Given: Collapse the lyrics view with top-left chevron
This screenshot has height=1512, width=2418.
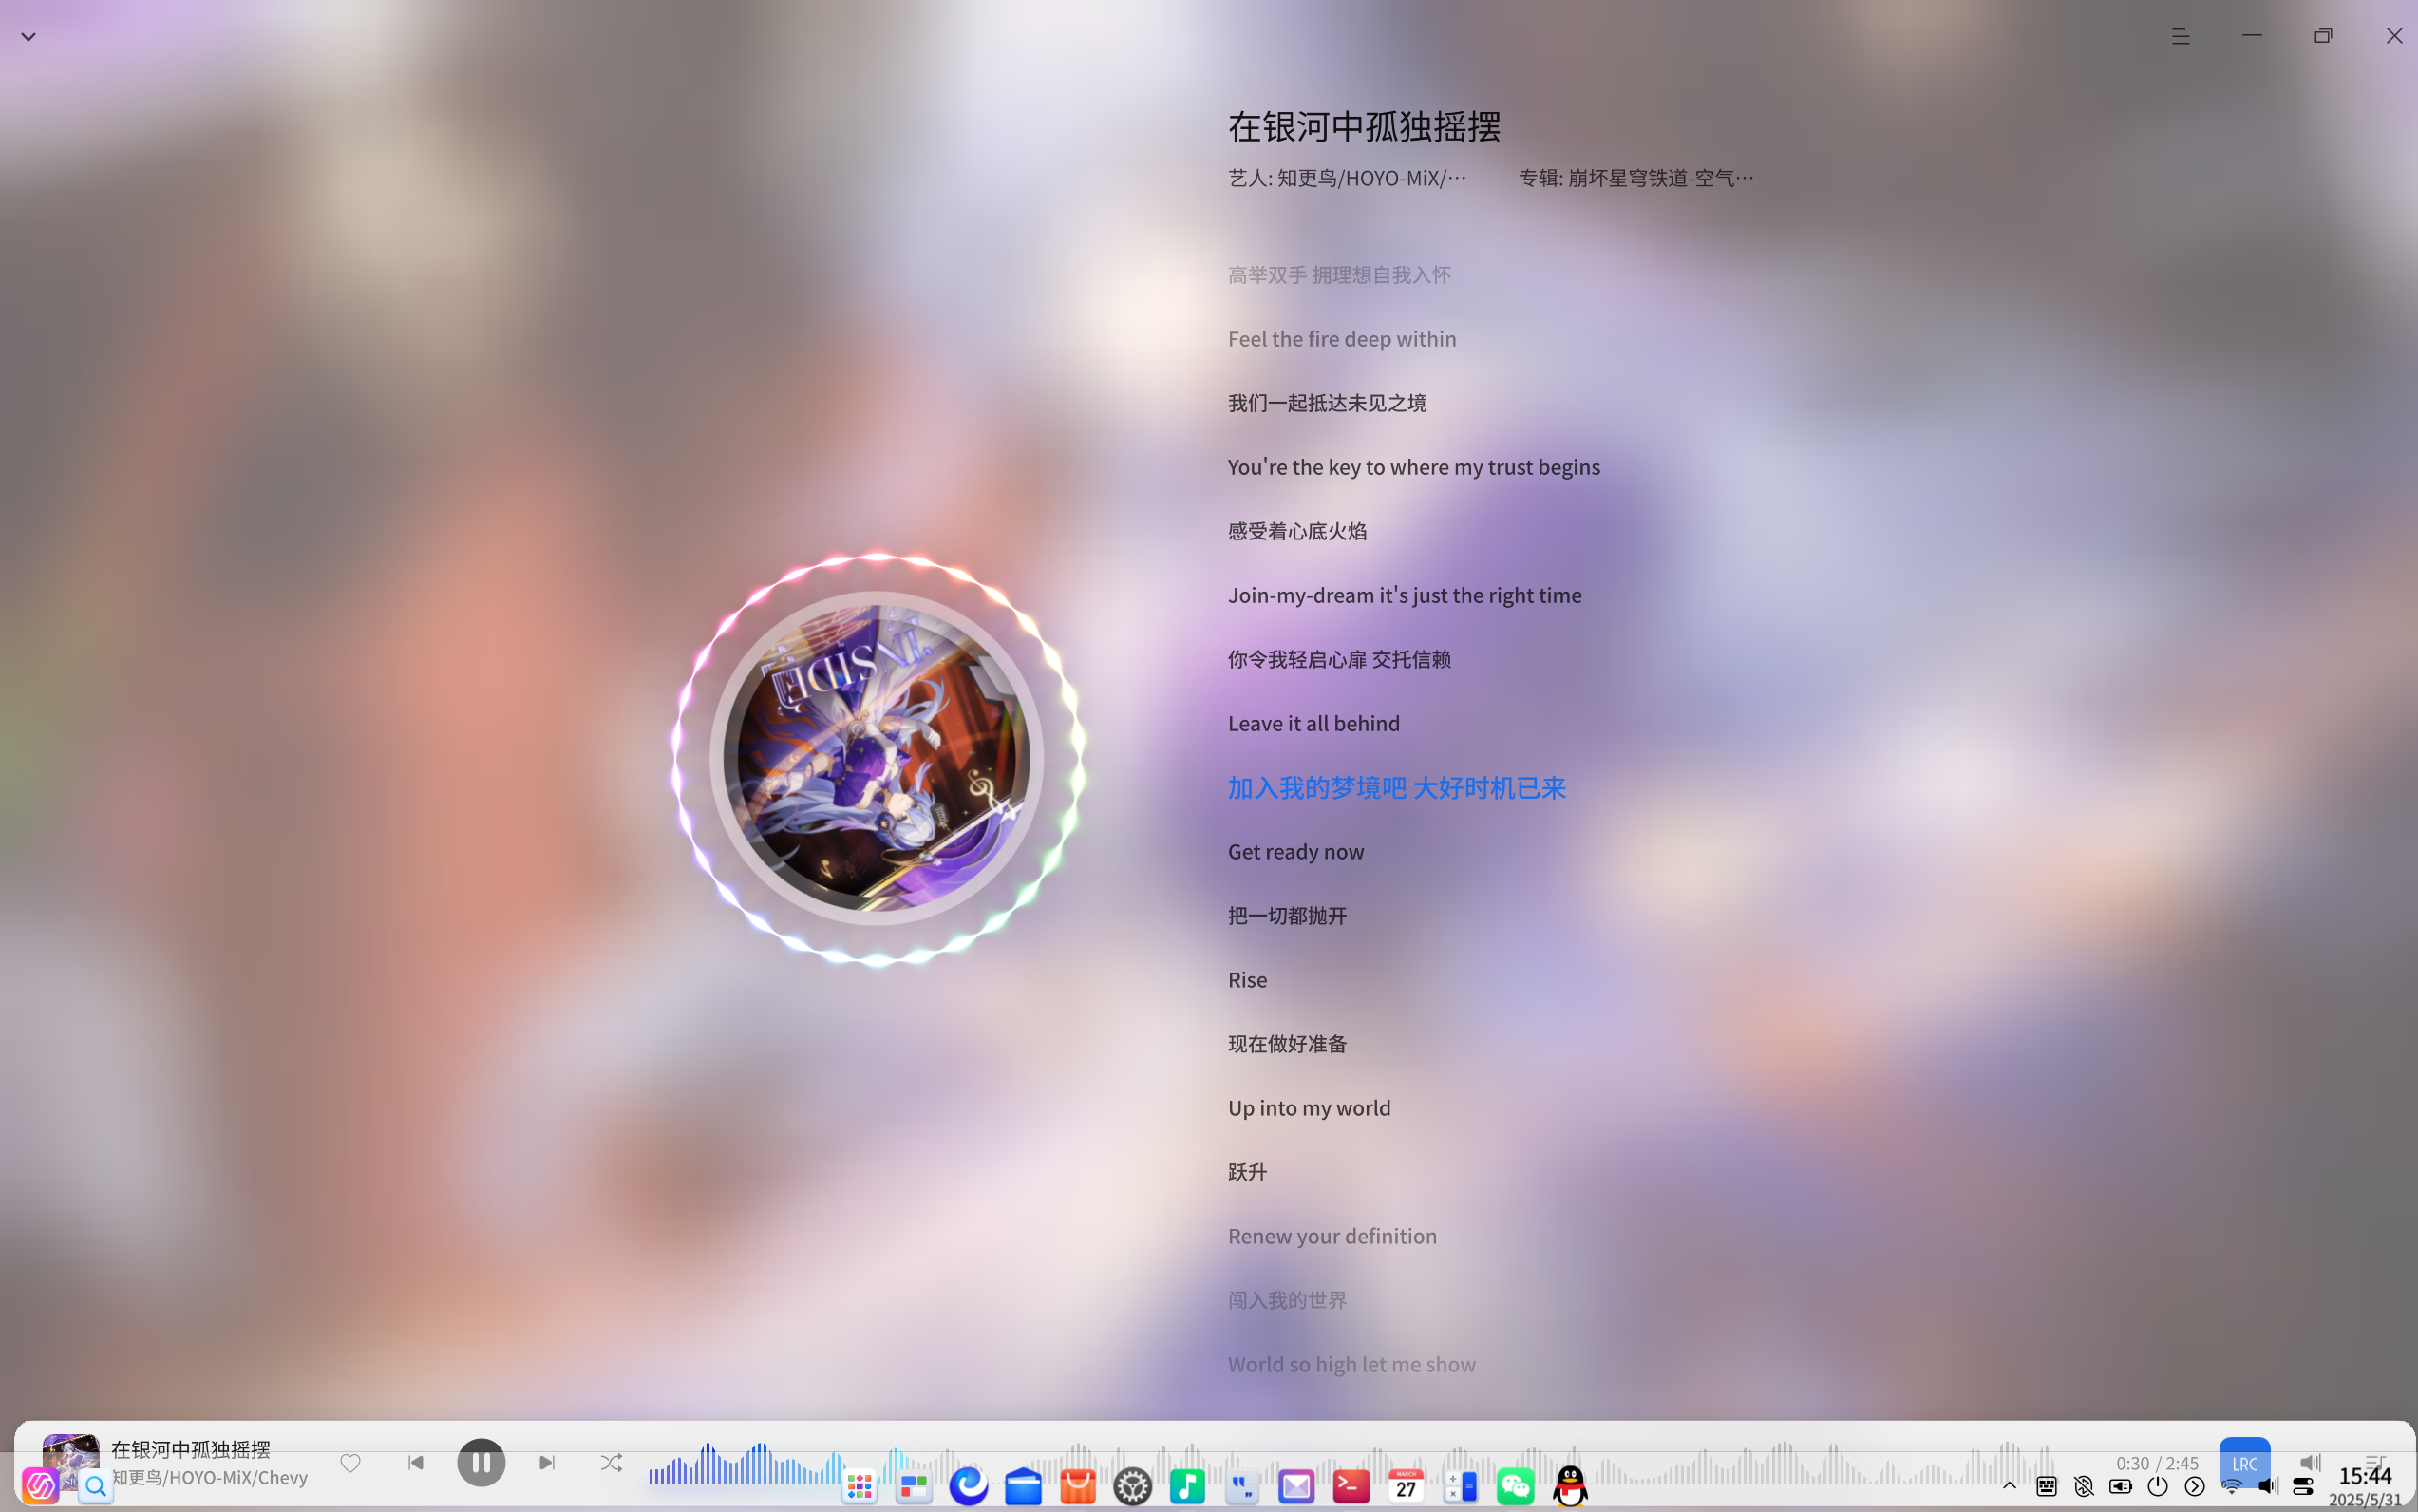Looking at the screenshot, I should pyautogui.click(x=28, y=37).
